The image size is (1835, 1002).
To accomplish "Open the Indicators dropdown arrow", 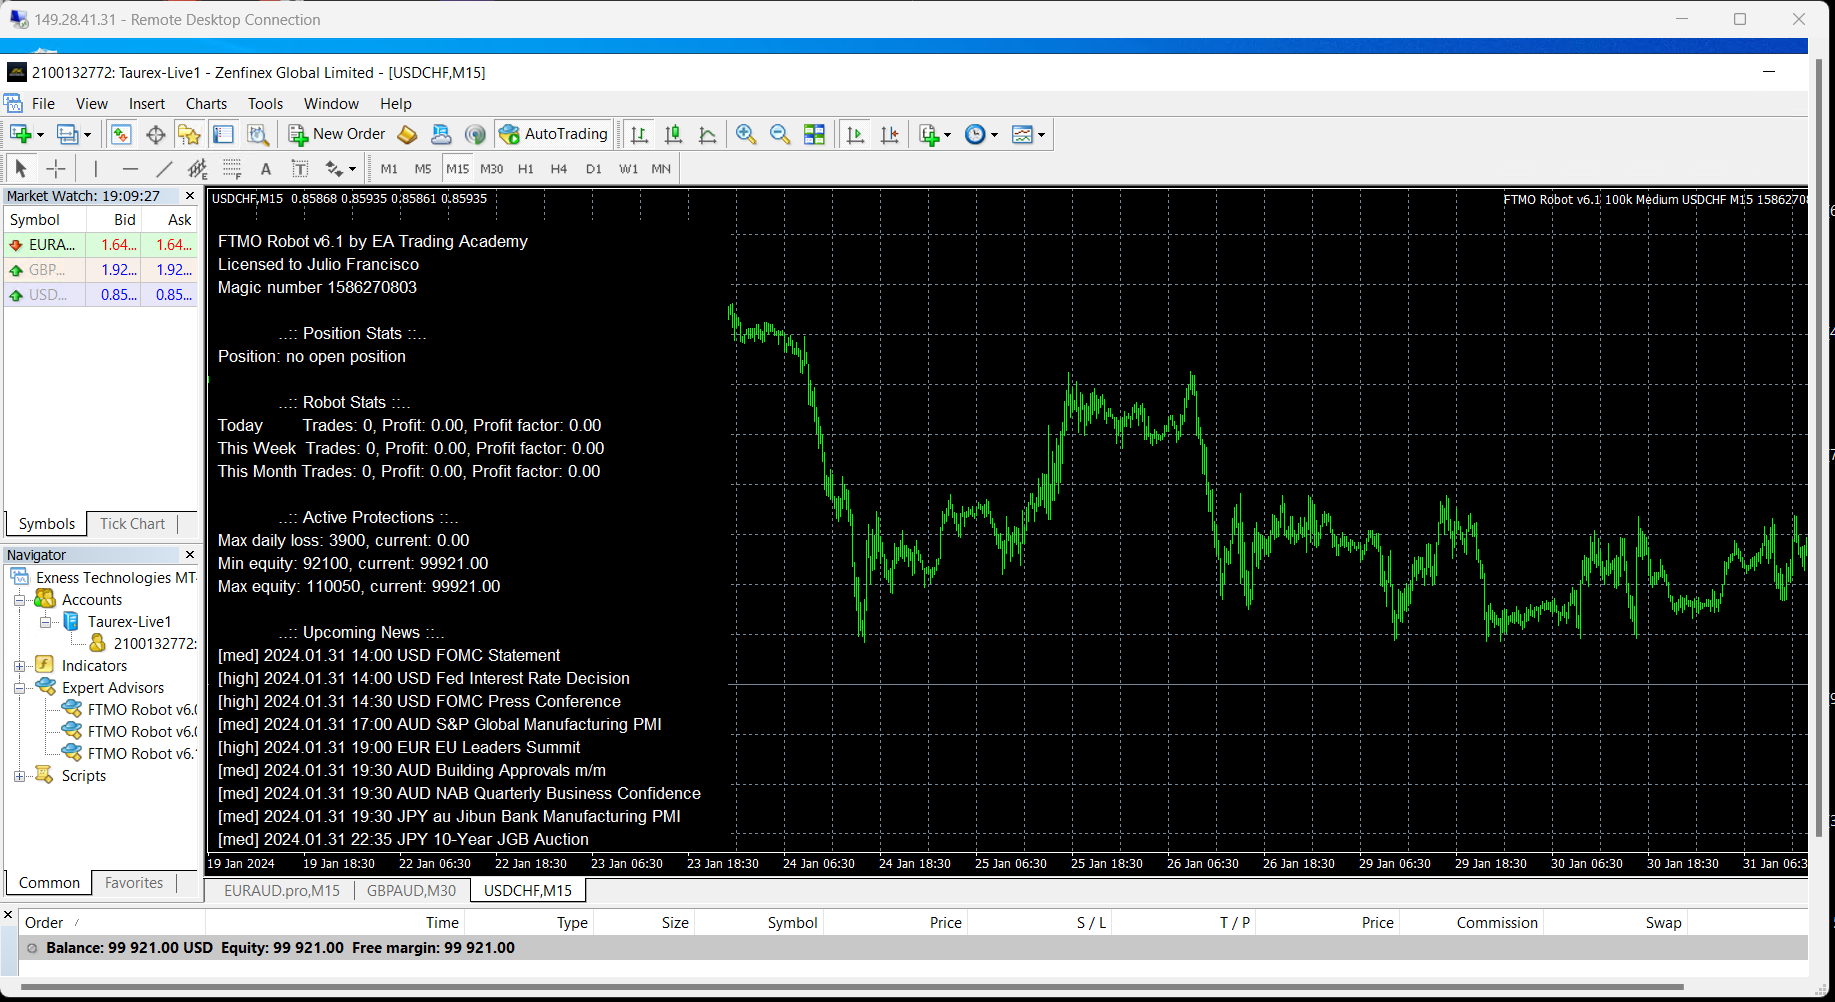I will pos(948,135).
